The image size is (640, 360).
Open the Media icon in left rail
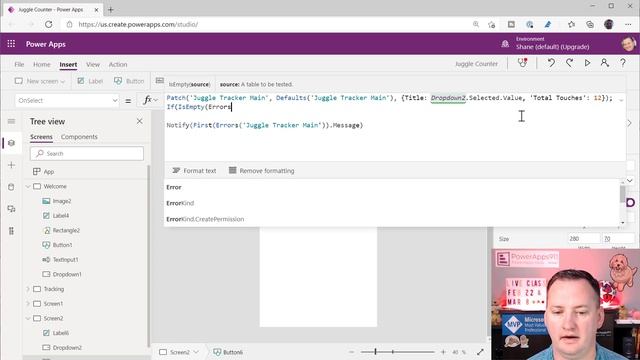[x=11, y=209]
